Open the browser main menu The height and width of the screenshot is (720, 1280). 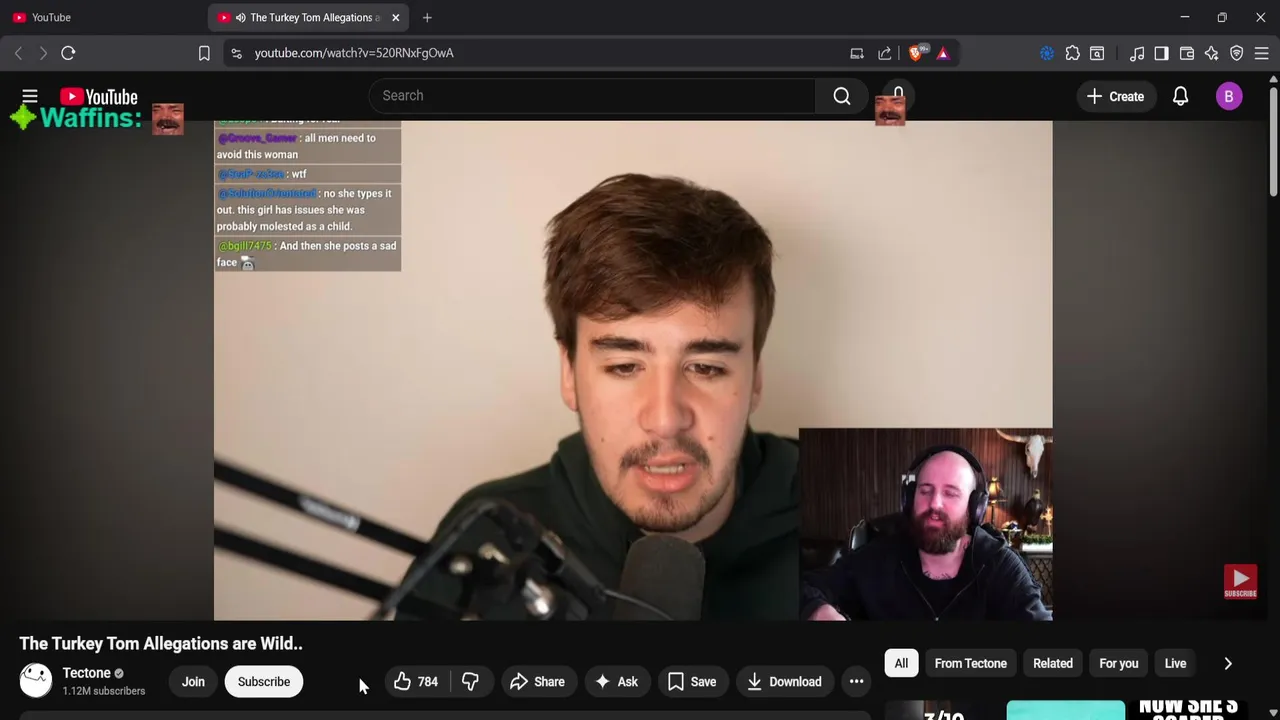point(1263,53)
